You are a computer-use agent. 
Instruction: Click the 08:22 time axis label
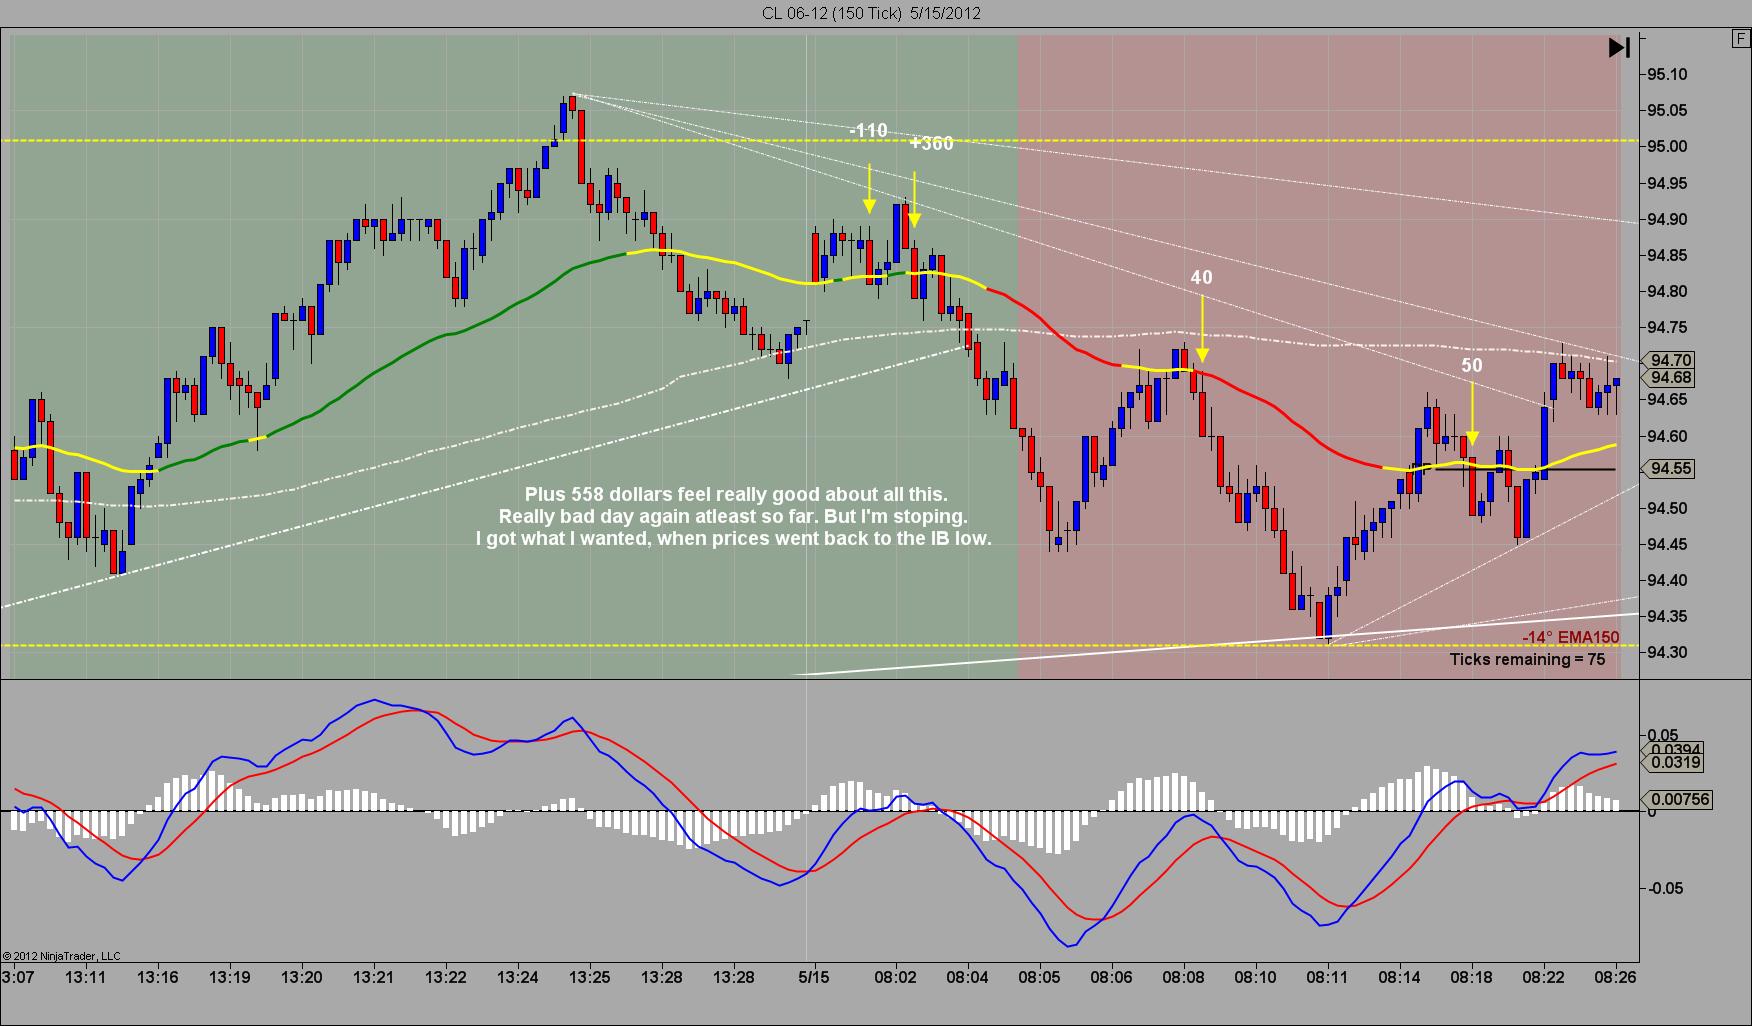[x=1543, y=977]
